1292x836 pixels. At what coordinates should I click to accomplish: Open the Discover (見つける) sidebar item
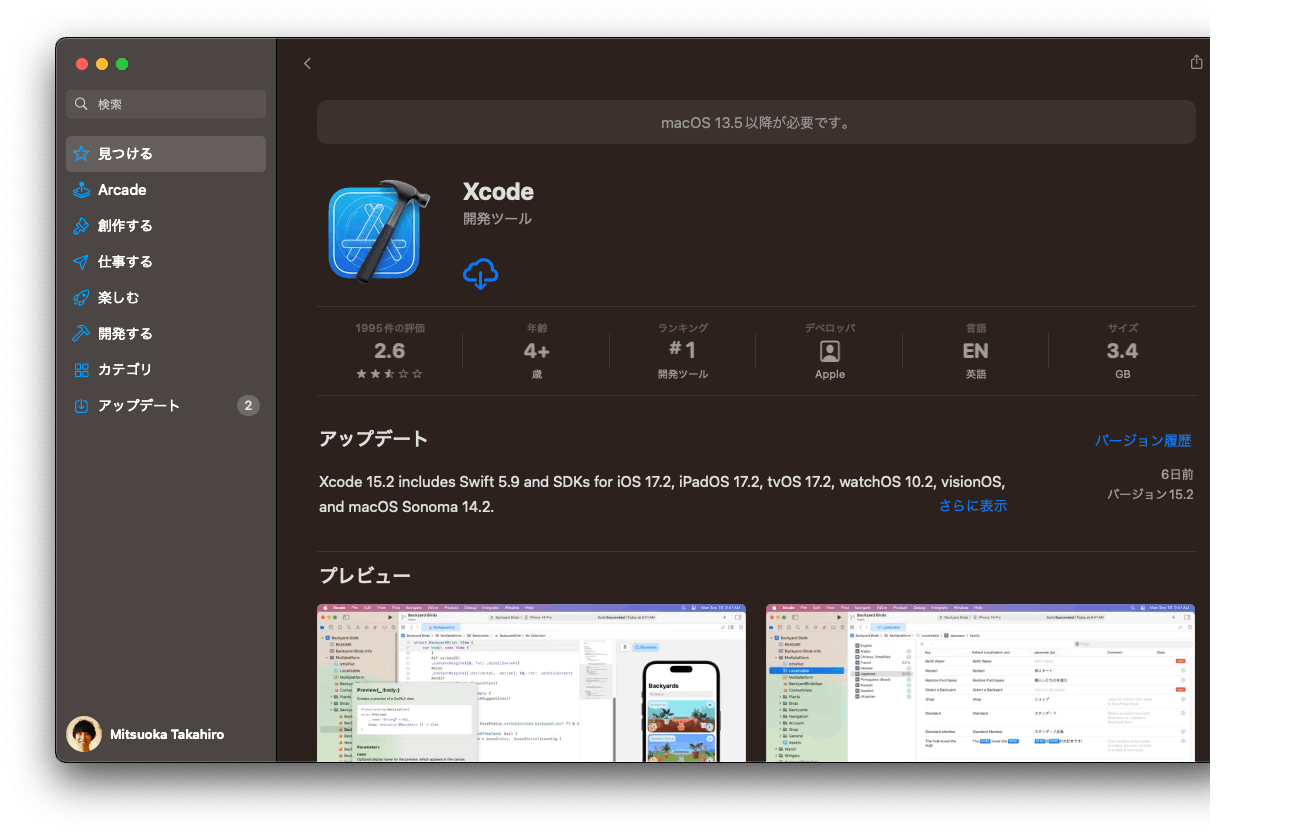[x=166, y=154]
